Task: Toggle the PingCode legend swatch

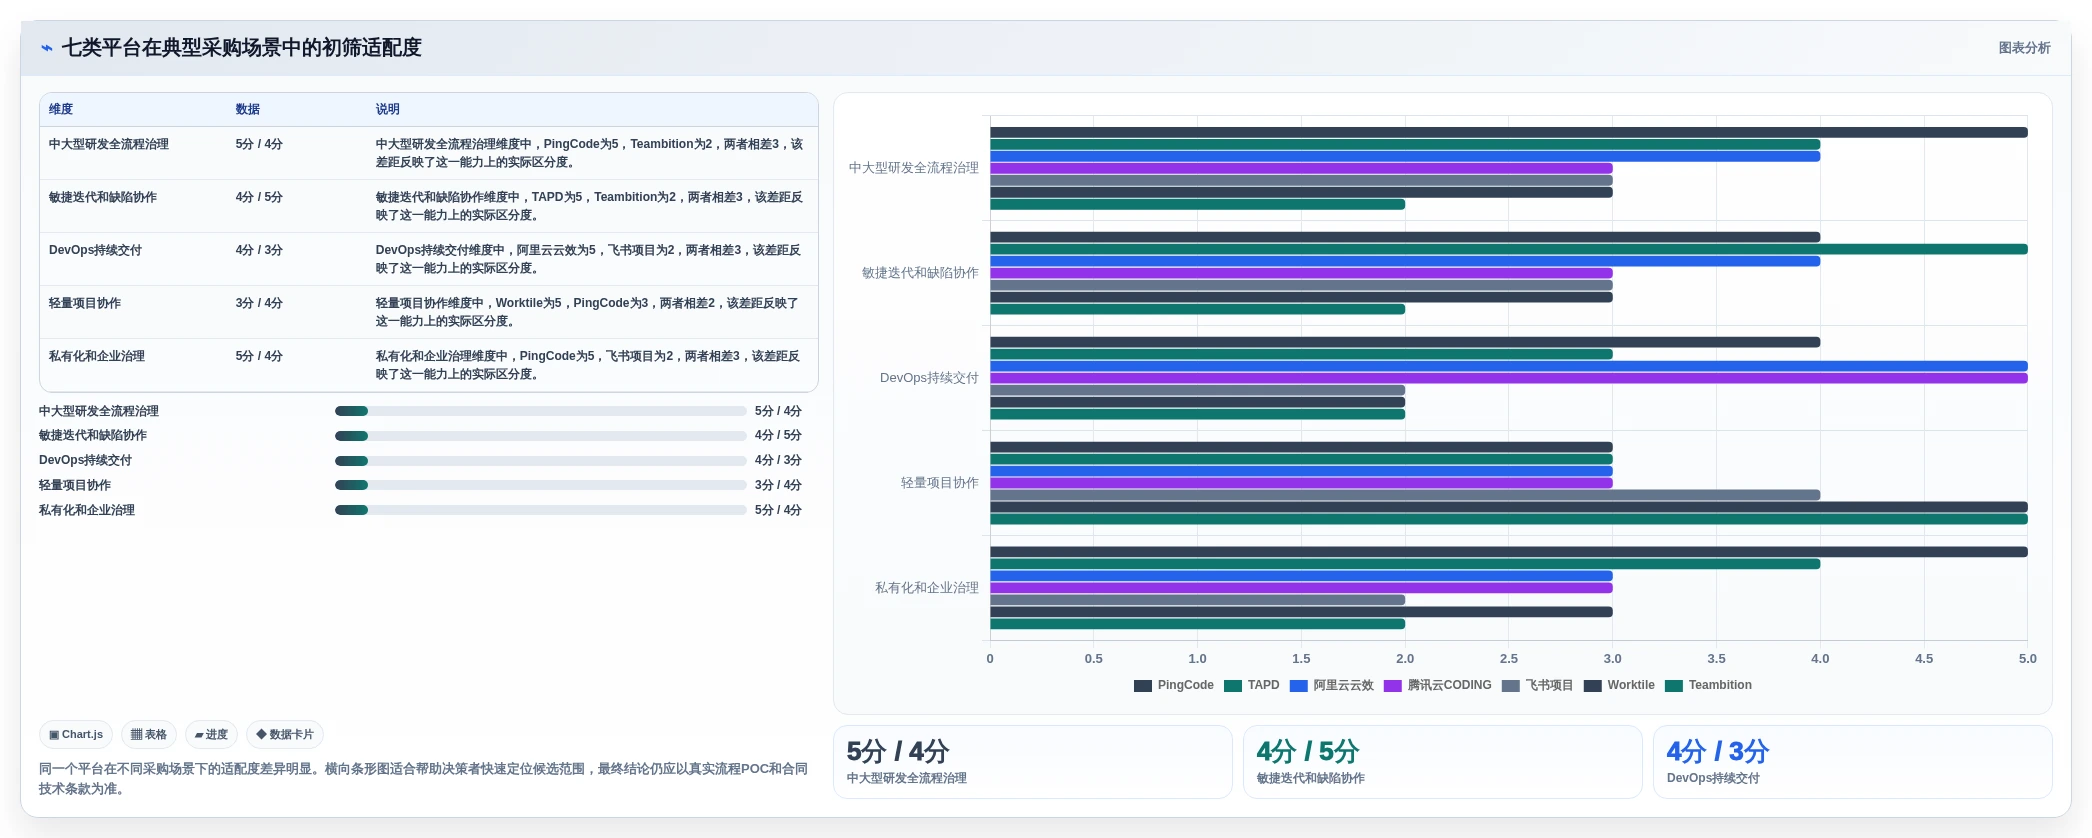Action: [x=1143, y=686]
